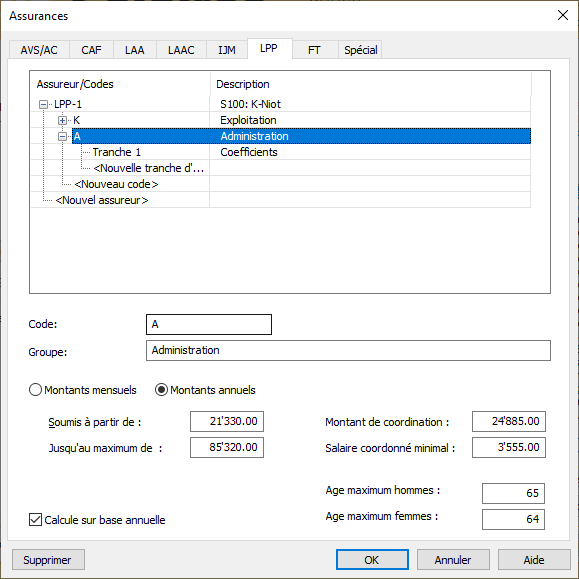
Task: Switch to the AVS/AC tab
Action: pos(39,50)
